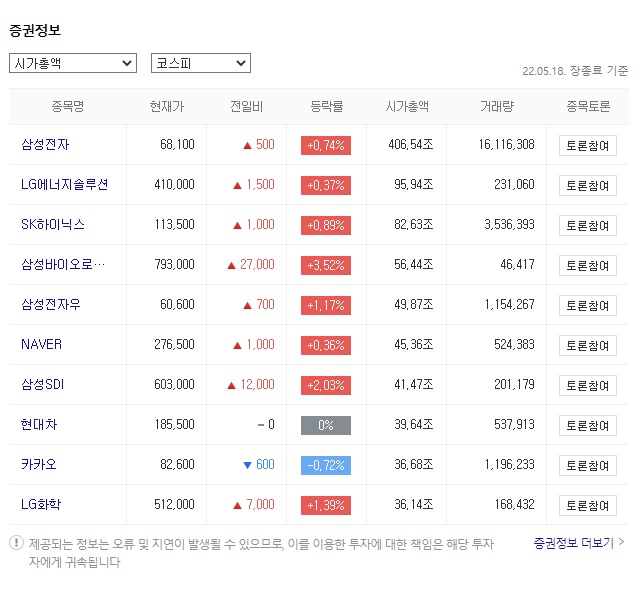Open the LG에너지솔루션 stock link
This screenshot has height=589, width=643.
(64, 184)
